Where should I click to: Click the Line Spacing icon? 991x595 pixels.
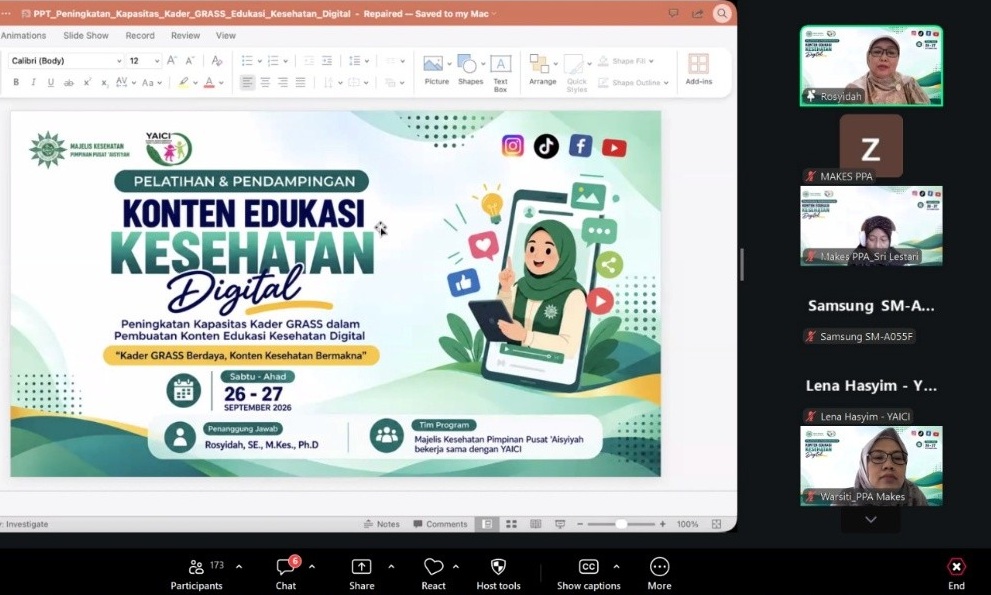coord(355,61)
